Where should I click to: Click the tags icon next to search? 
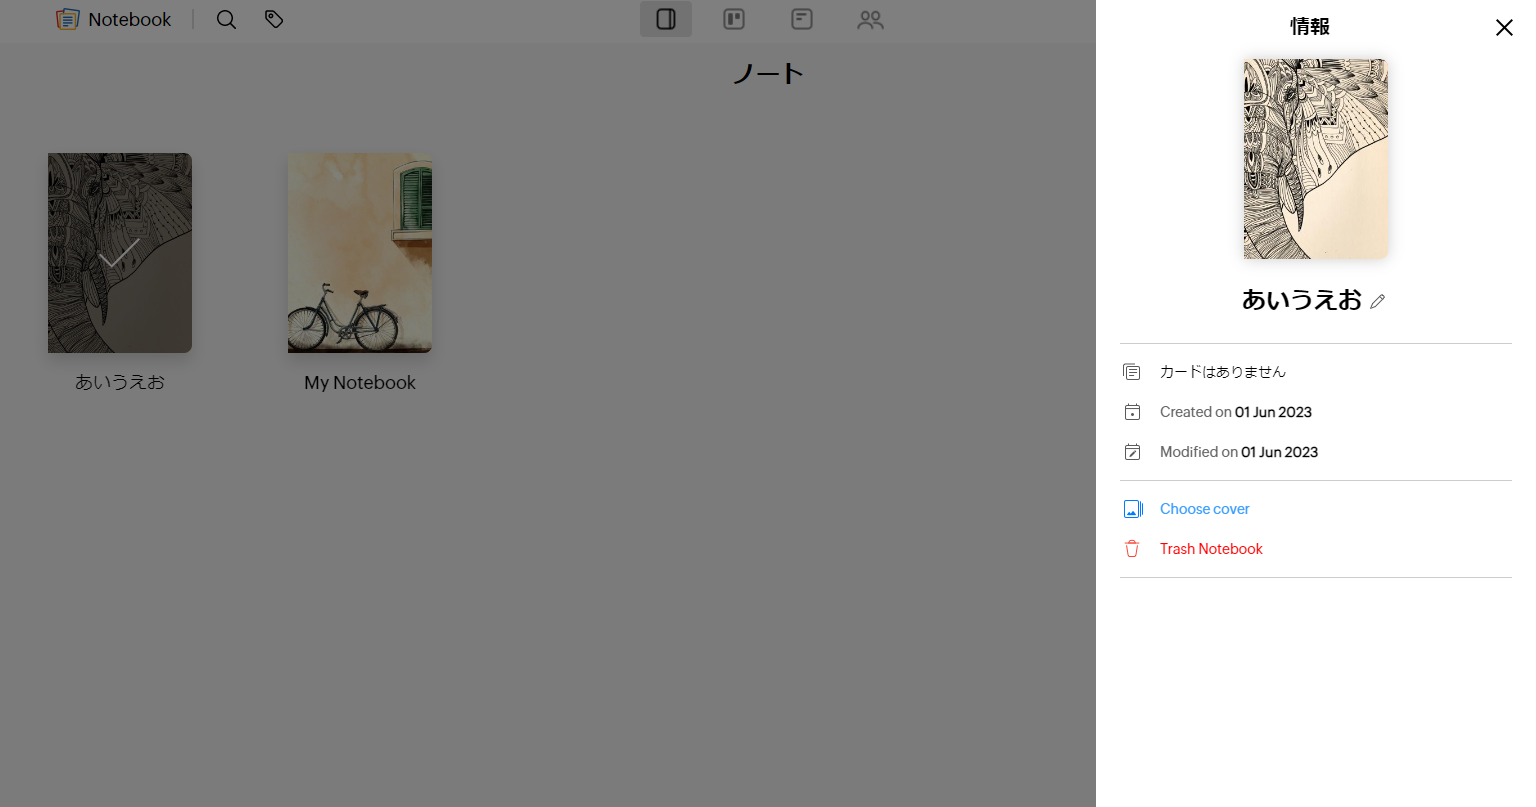pyautogui.click(x=273, y=19)
